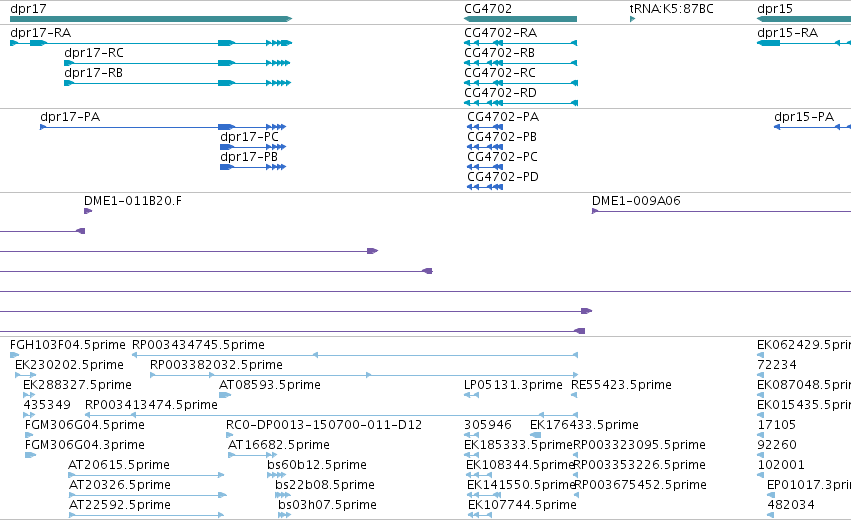Click the 435349 feature
Screen dimensions: 851x520
[29, 415]
